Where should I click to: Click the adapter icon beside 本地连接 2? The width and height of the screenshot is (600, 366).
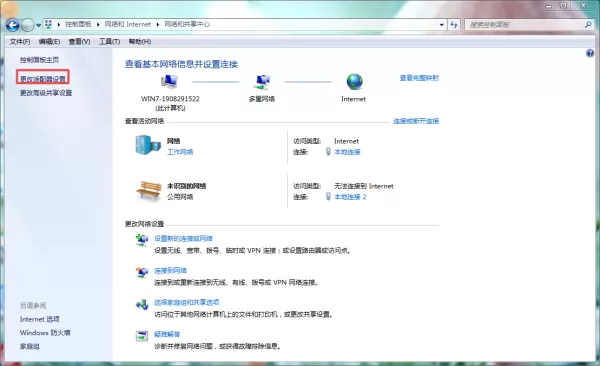click(x=328, y=196)
